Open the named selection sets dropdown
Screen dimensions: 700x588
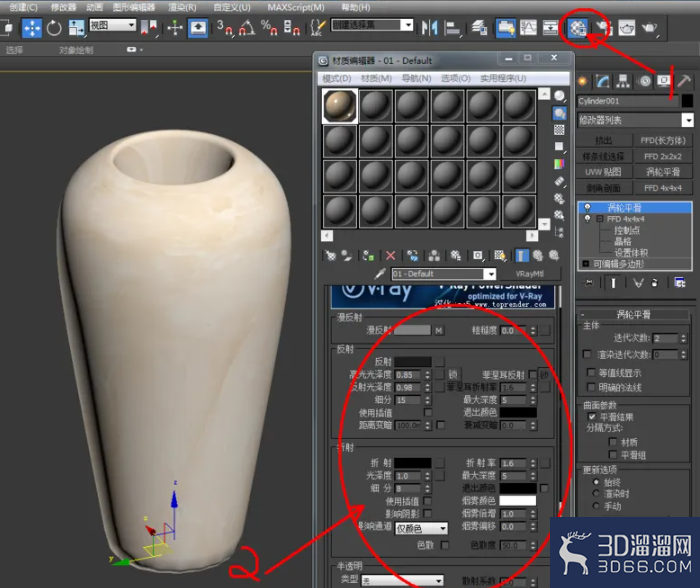tap(372, 25)
